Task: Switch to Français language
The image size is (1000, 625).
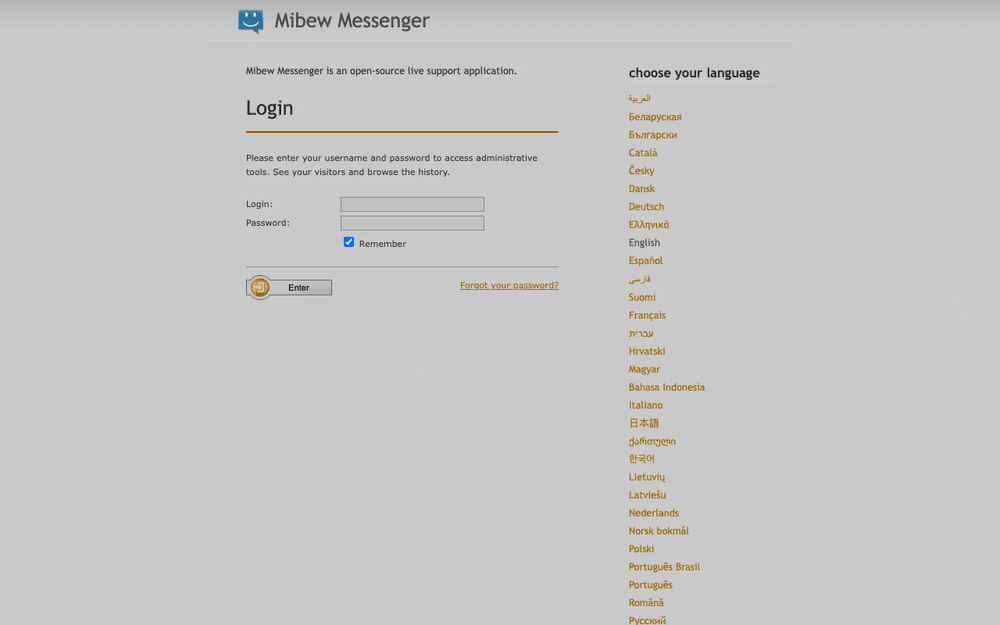Action: coord(647,315)
